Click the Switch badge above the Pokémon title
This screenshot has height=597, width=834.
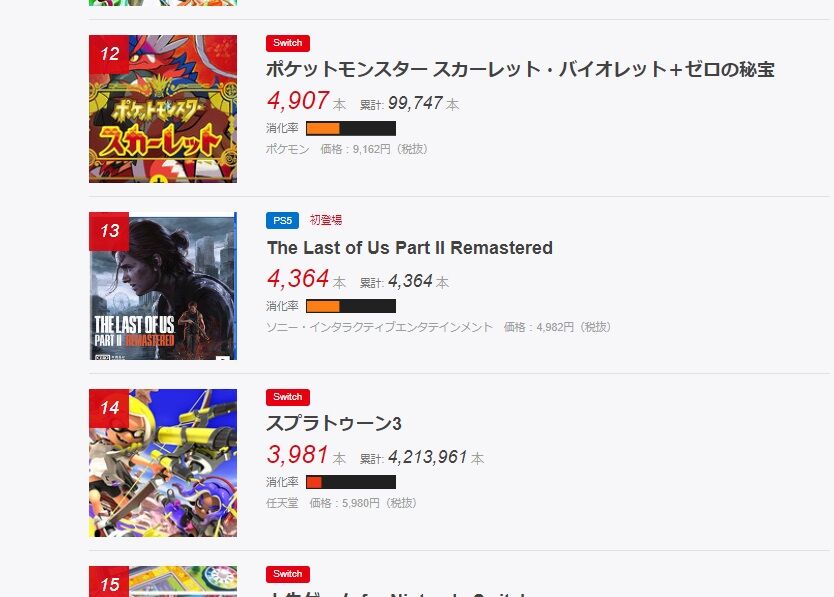click(288, 43)
